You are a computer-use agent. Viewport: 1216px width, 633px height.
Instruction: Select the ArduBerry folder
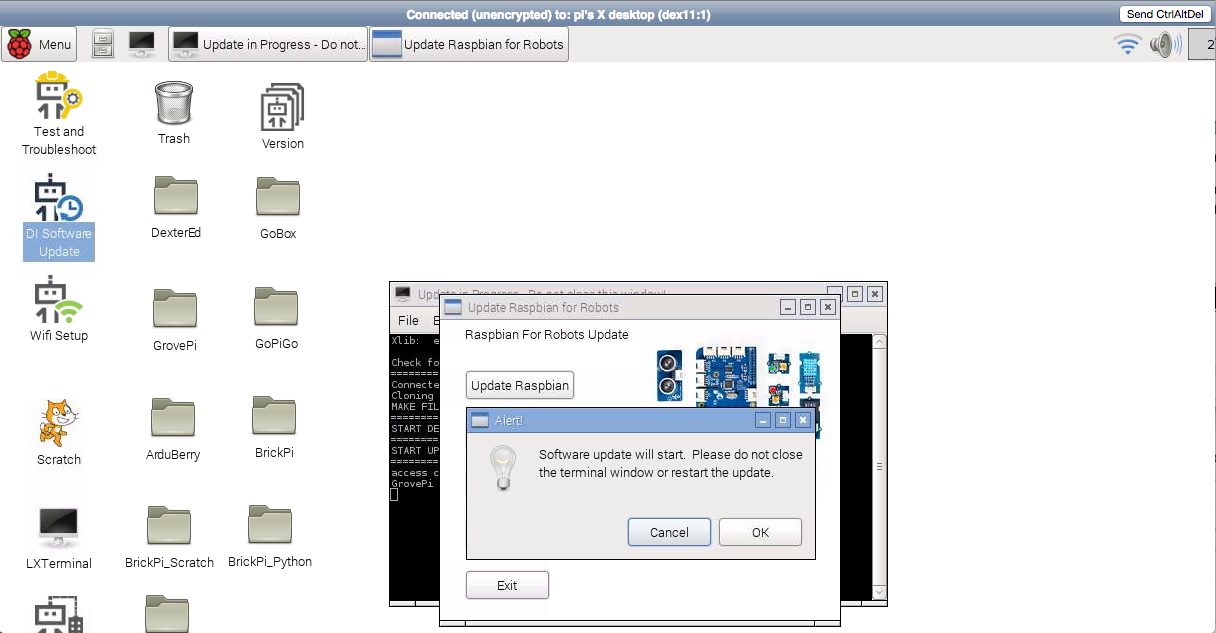point(173,429)
